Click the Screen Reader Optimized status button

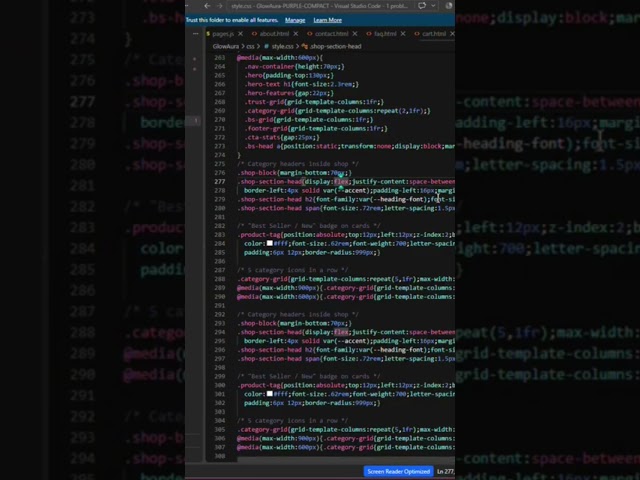coord(398,471)
